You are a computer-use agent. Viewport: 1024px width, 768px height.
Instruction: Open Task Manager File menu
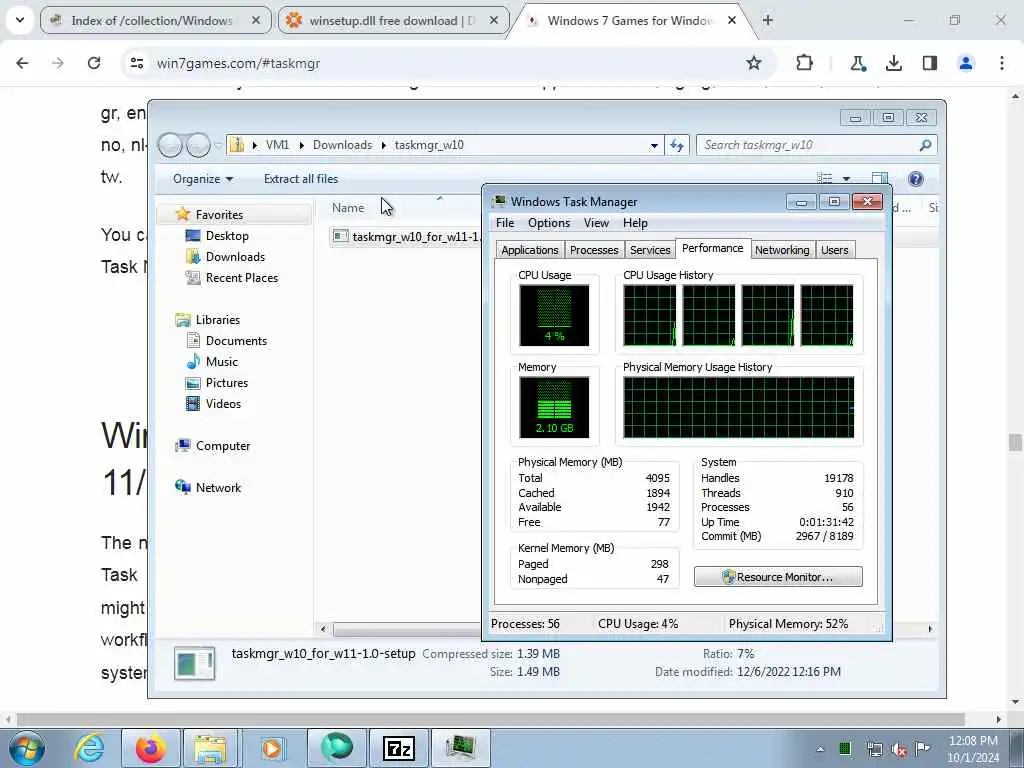[x=505, y=223]
